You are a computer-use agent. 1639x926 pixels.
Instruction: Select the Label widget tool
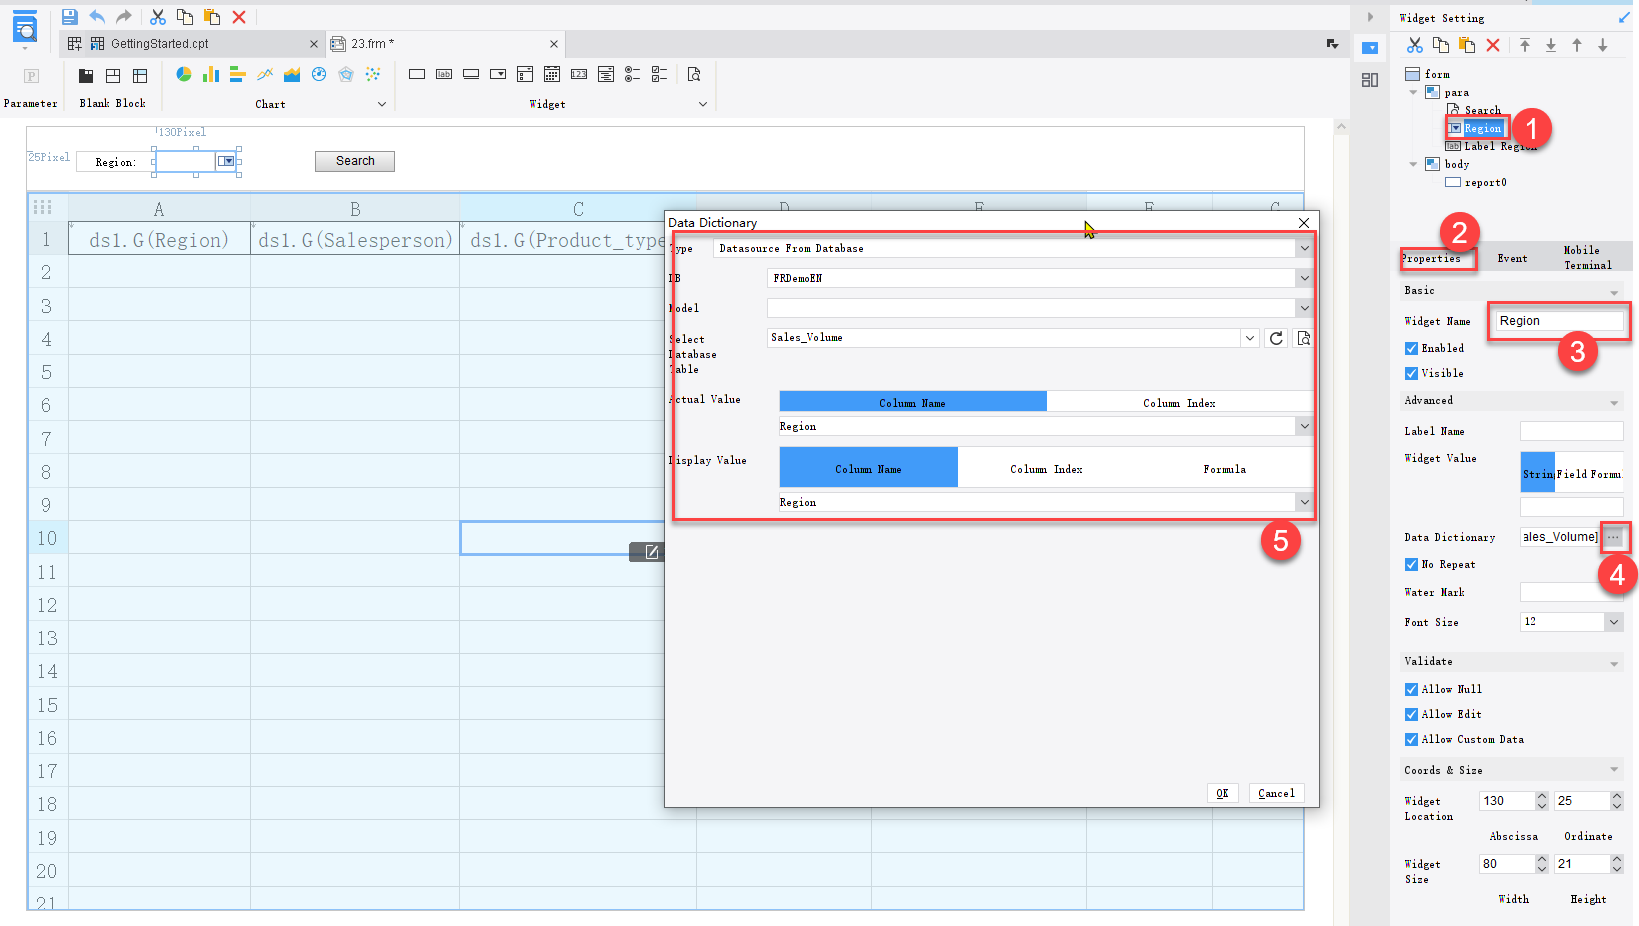tap(444, 74)
